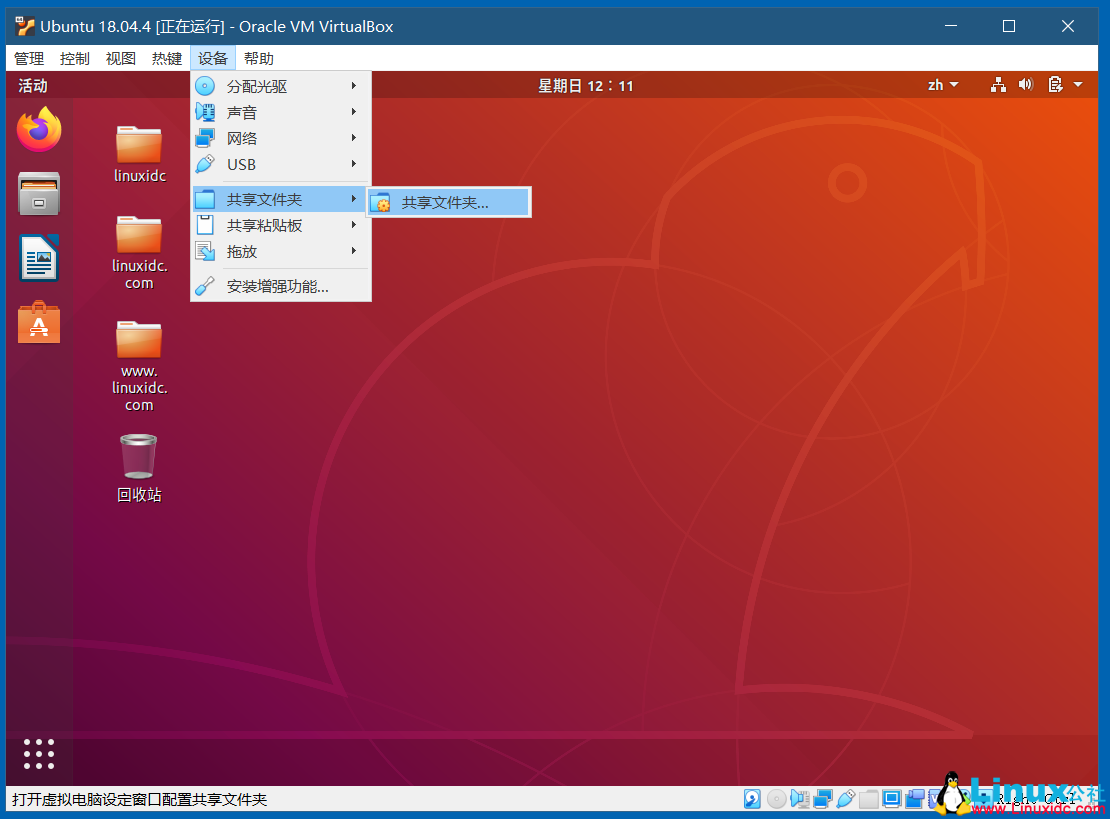This screenshot has width=1110, height=819.
Task: Click the audio status icon in status bar
Action: pyautogui.click(x=800, y=798)
